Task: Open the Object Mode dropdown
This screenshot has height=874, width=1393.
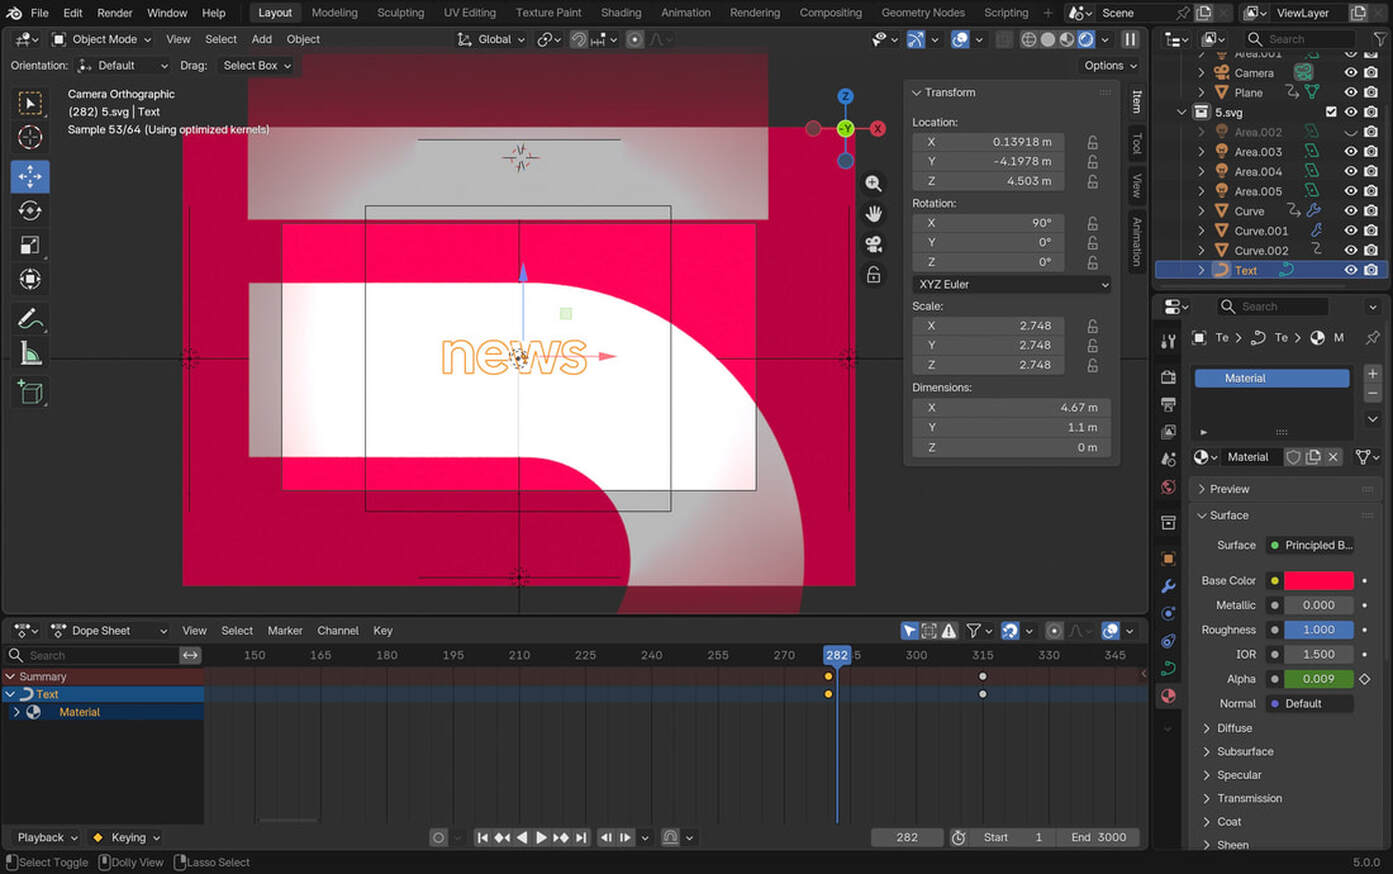Action: click(102, 39)
